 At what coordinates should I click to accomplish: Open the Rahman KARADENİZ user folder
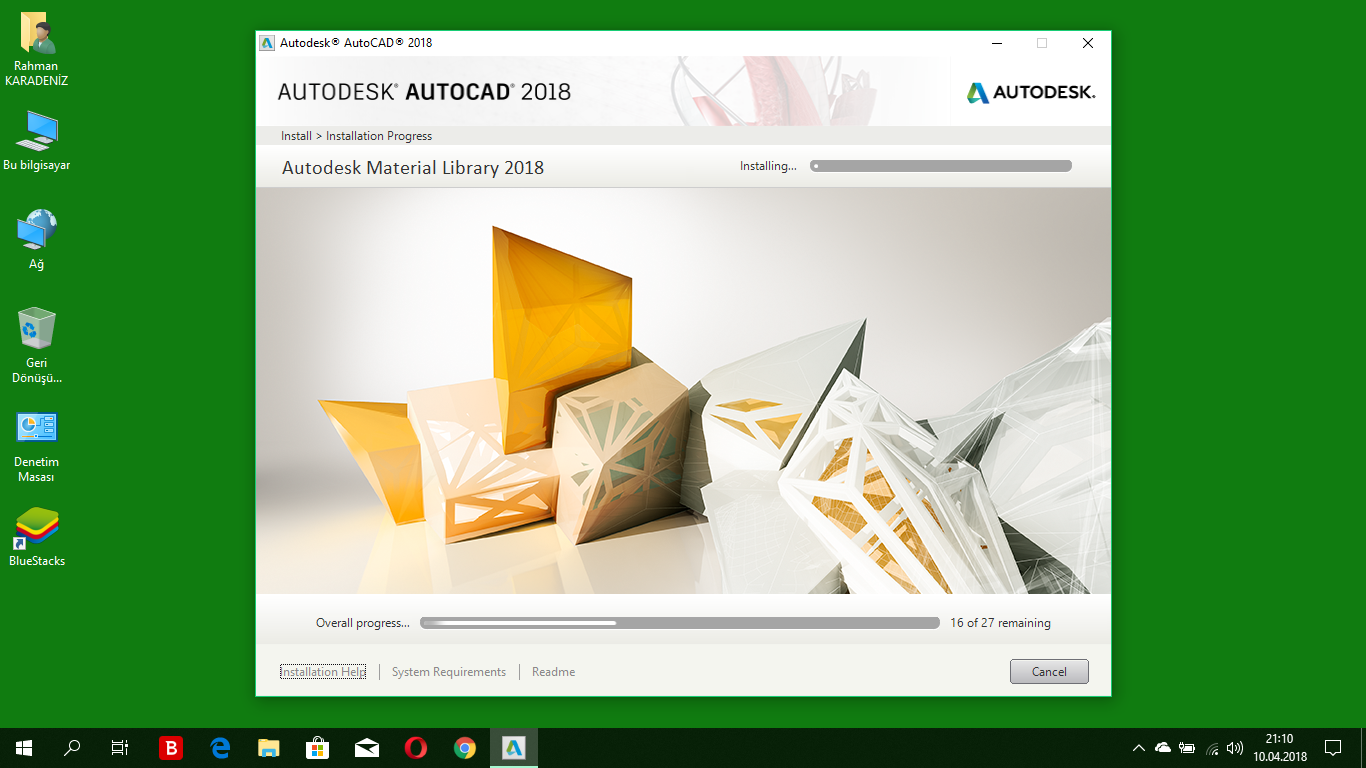coord(37,50)
